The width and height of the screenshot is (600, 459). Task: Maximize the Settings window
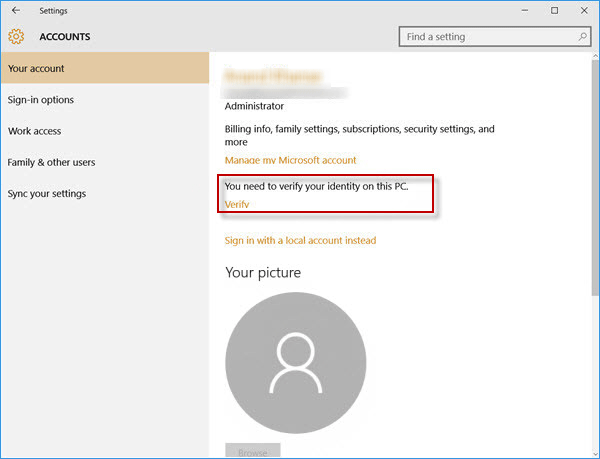555,10
